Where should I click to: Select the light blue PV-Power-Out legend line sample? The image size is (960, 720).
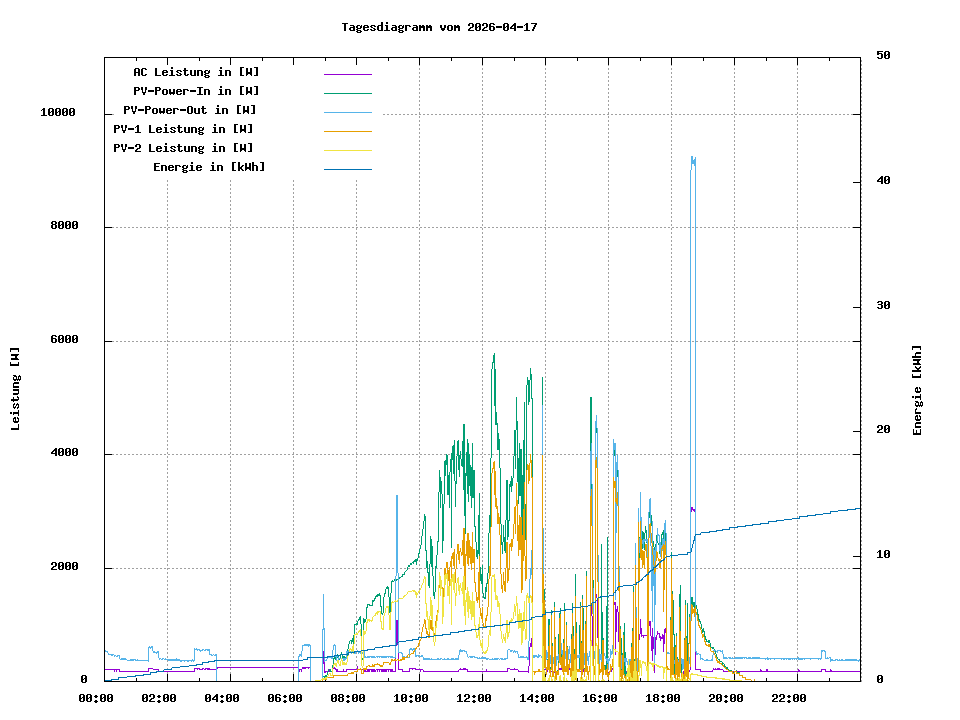click(347, 112)
